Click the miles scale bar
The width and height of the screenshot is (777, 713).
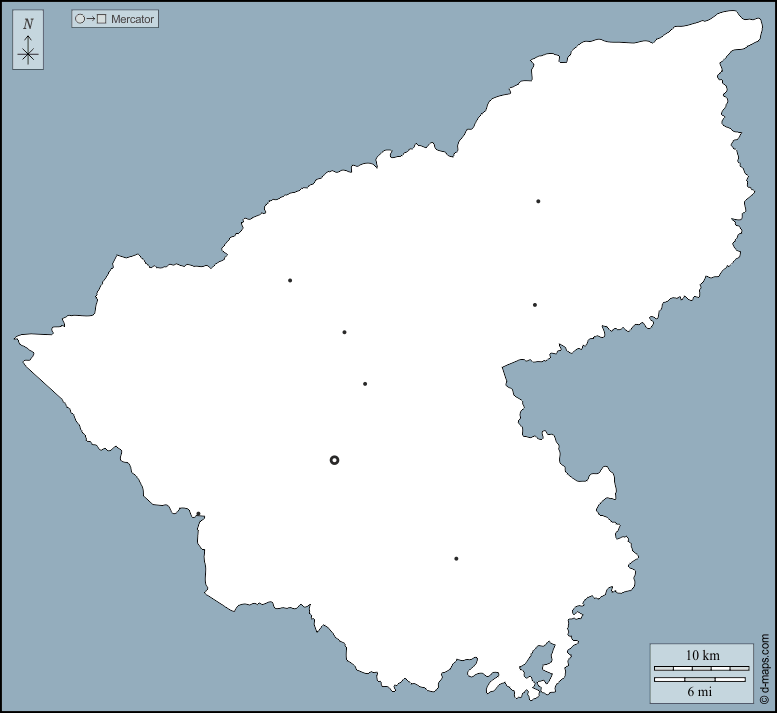pyautogui.click(x=700, y=679)
